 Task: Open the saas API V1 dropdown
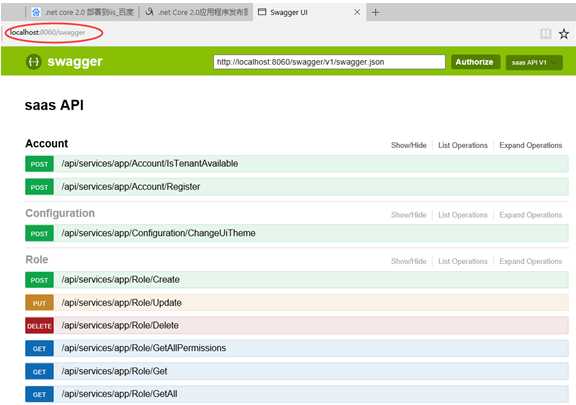click(x=534, y=62)
